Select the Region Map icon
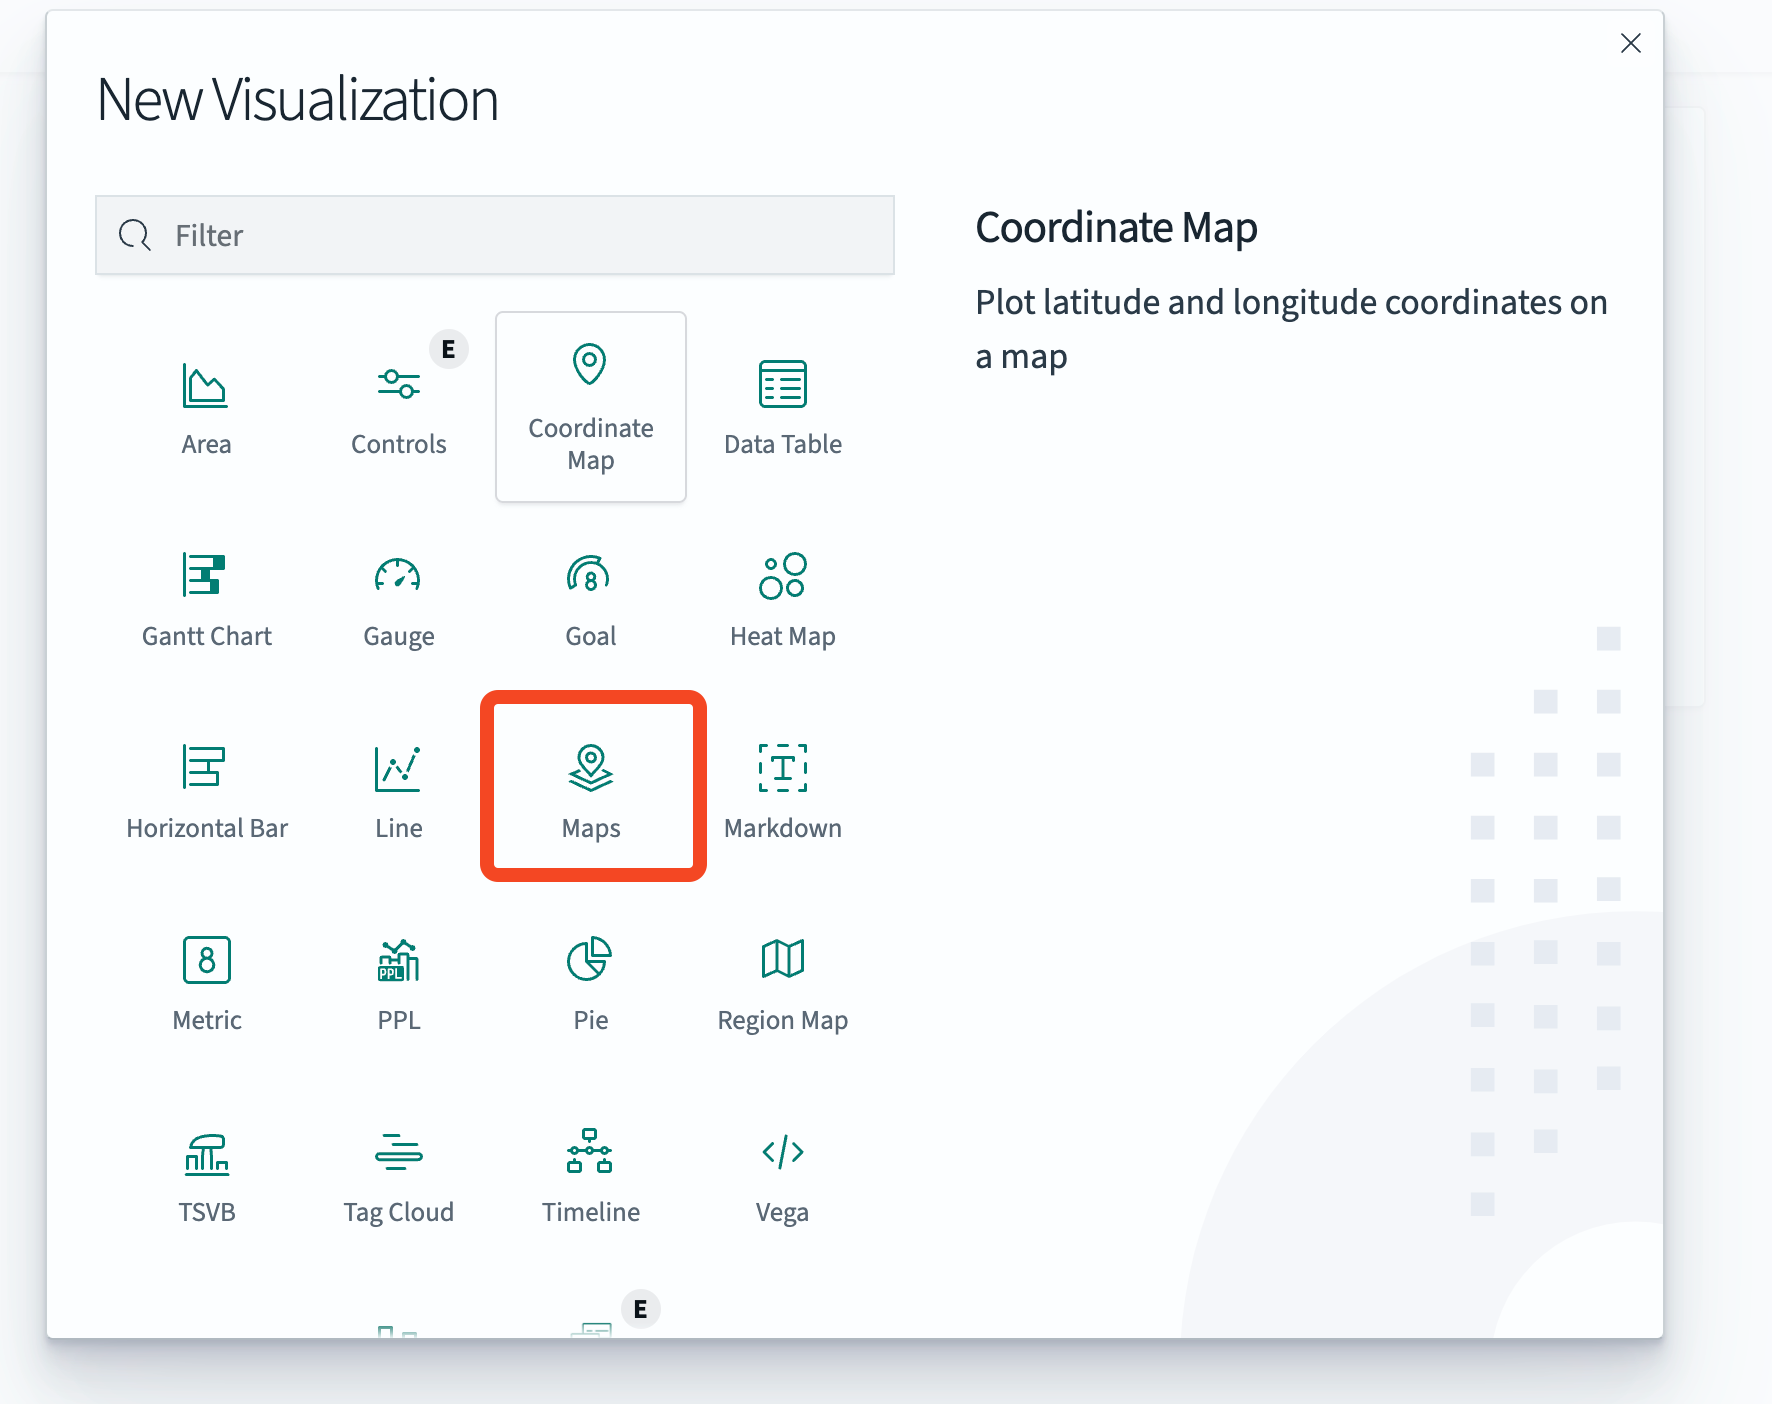 pyautogui.click(x=783, y=959)
